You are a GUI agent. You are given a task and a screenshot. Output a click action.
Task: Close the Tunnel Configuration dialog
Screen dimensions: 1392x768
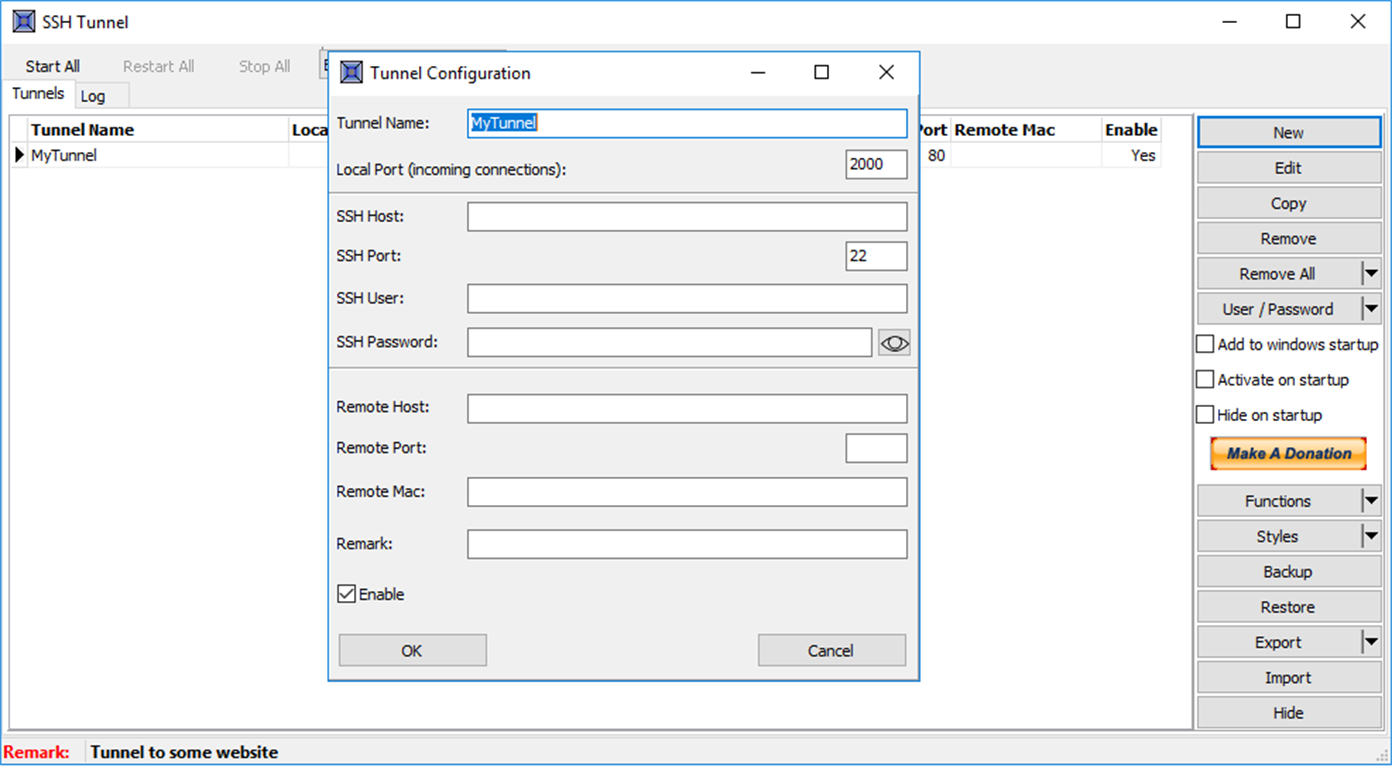click(886, 72)
